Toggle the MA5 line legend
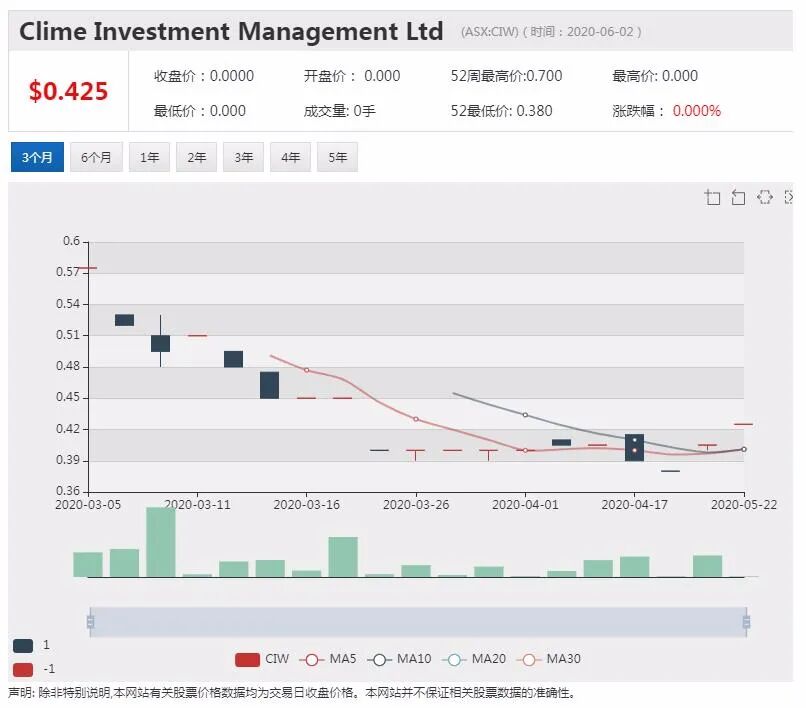The image size is (806, 708). 328,659
